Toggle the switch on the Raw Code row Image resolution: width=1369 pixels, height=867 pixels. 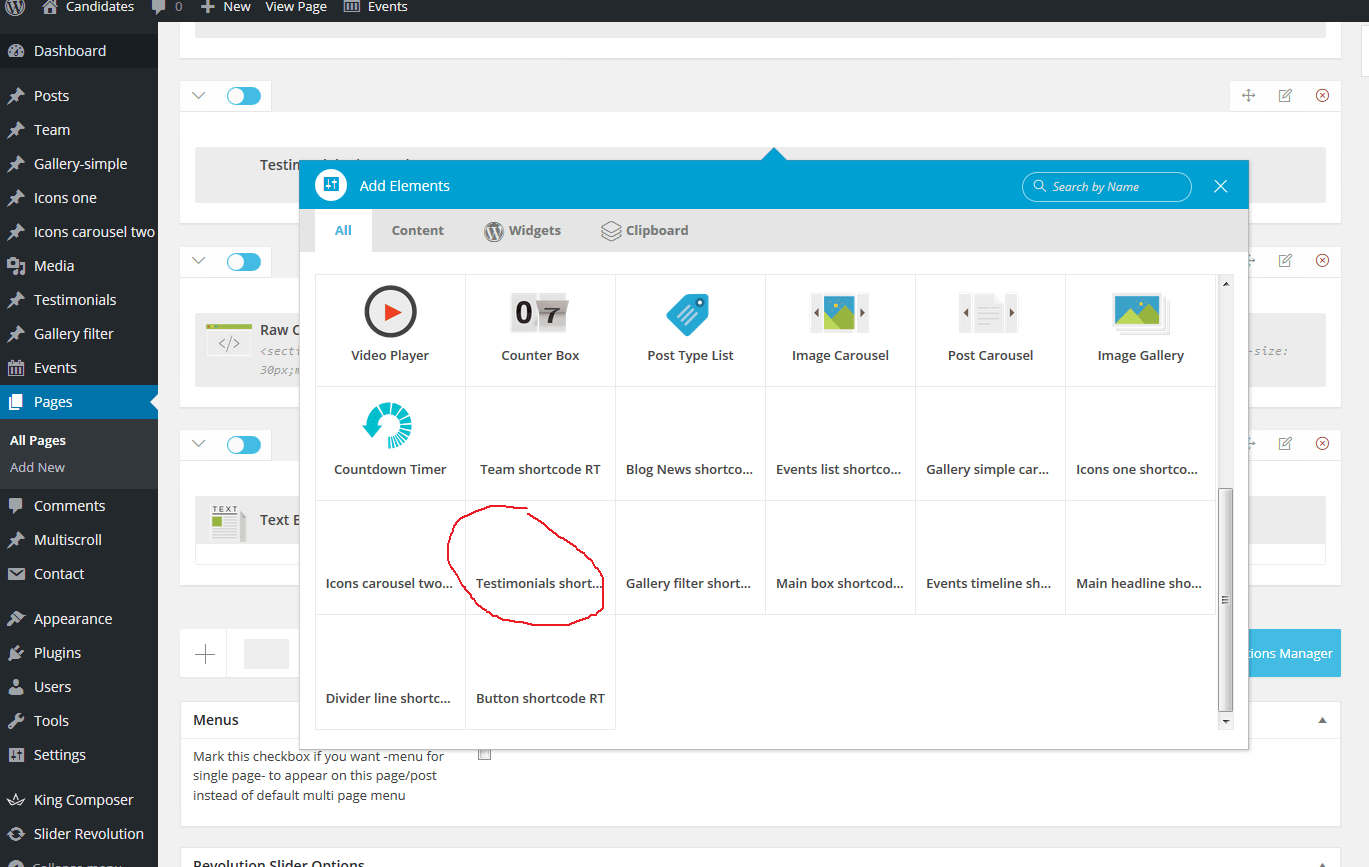(x=243, y=262)
